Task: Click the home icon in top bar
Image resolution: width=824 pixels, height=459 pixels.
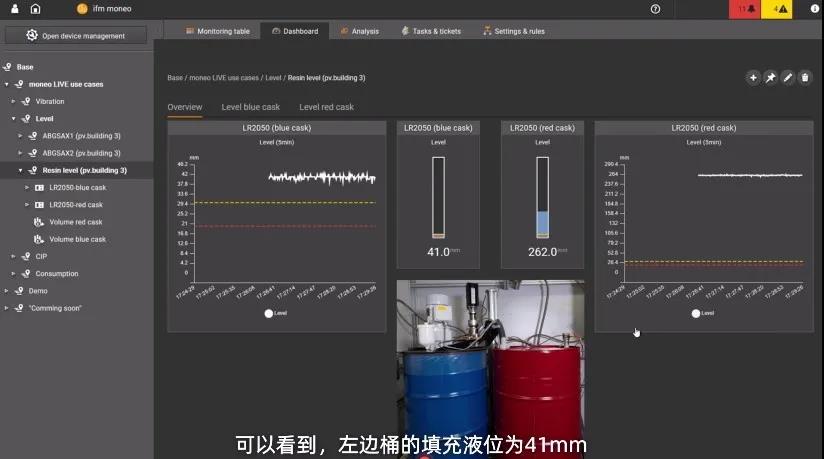Action: tap(36, 9)
